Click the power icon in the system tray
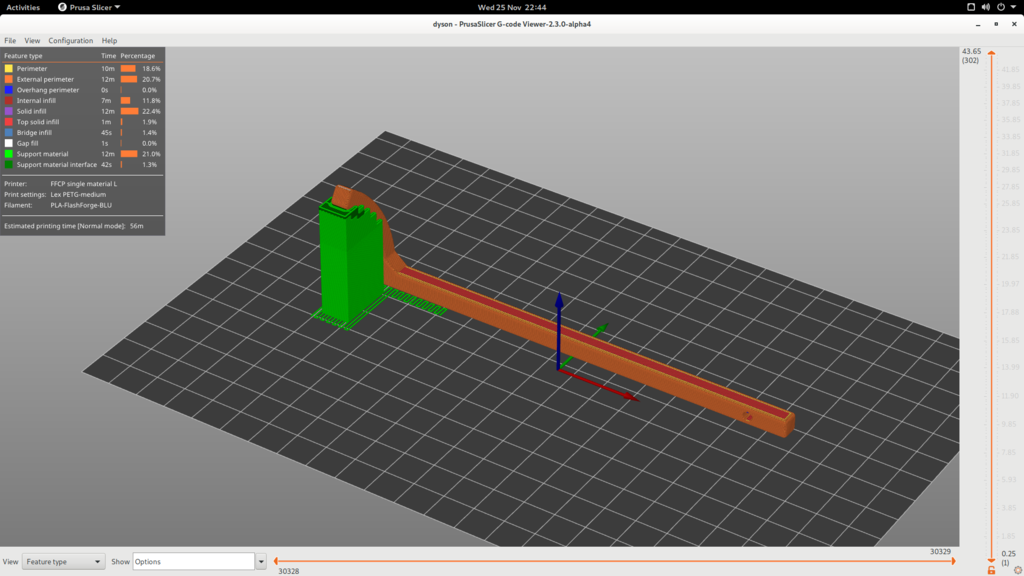The width and height of the screenshot is (1024, 576). click(x=1000, y=7)
